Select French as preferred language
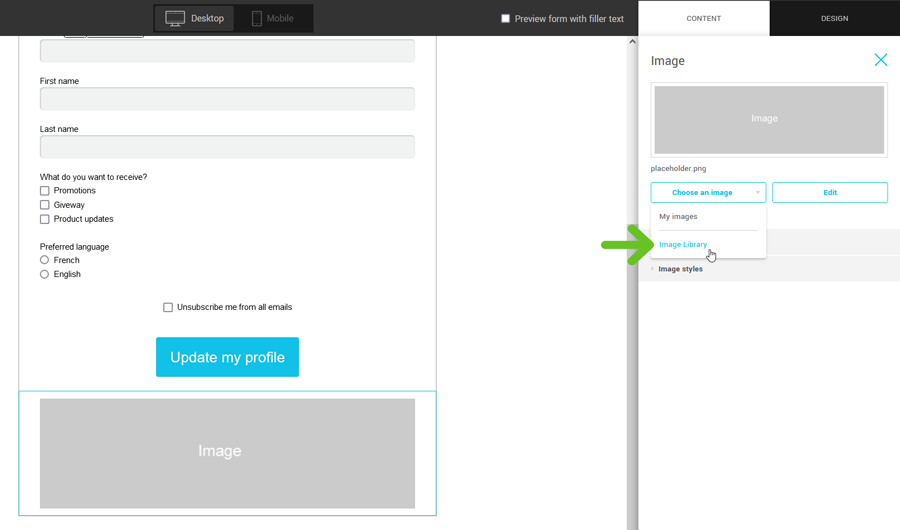 point(44,260)
